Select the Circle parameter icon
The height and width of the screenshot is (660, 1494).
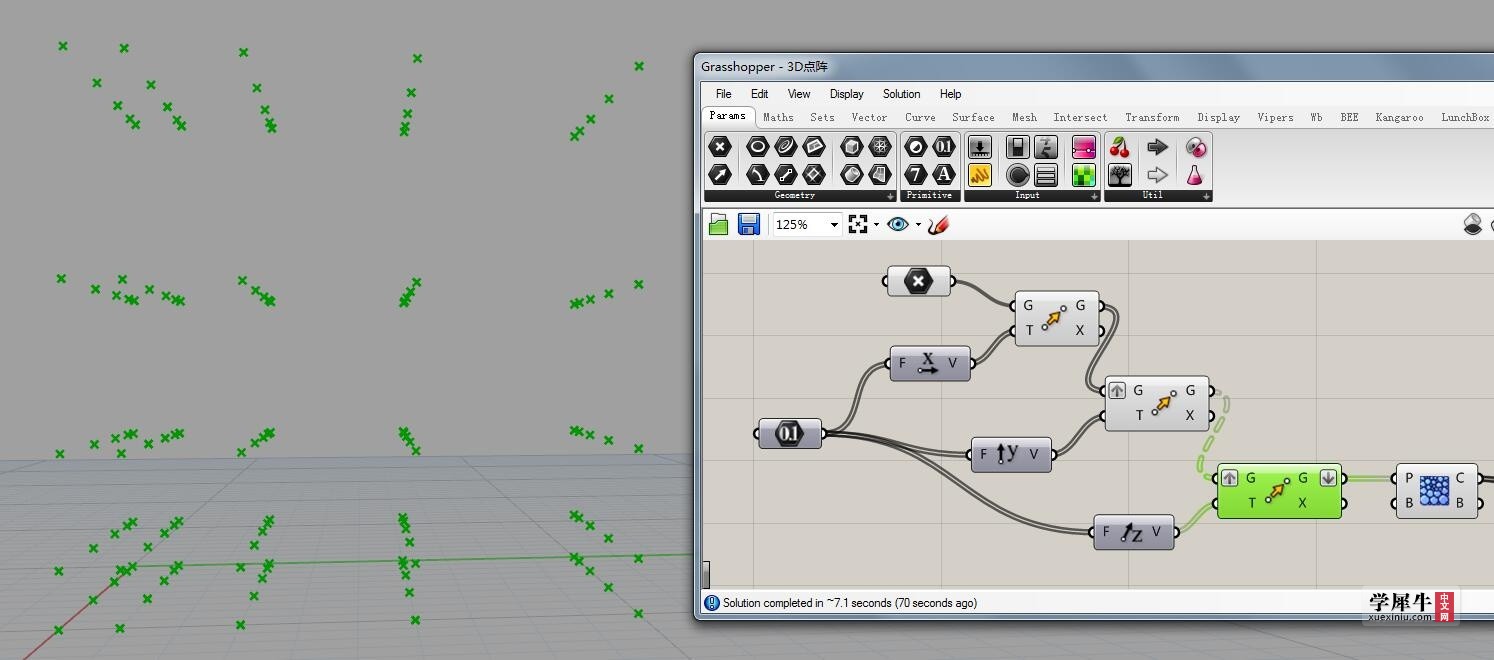point(758,147)
